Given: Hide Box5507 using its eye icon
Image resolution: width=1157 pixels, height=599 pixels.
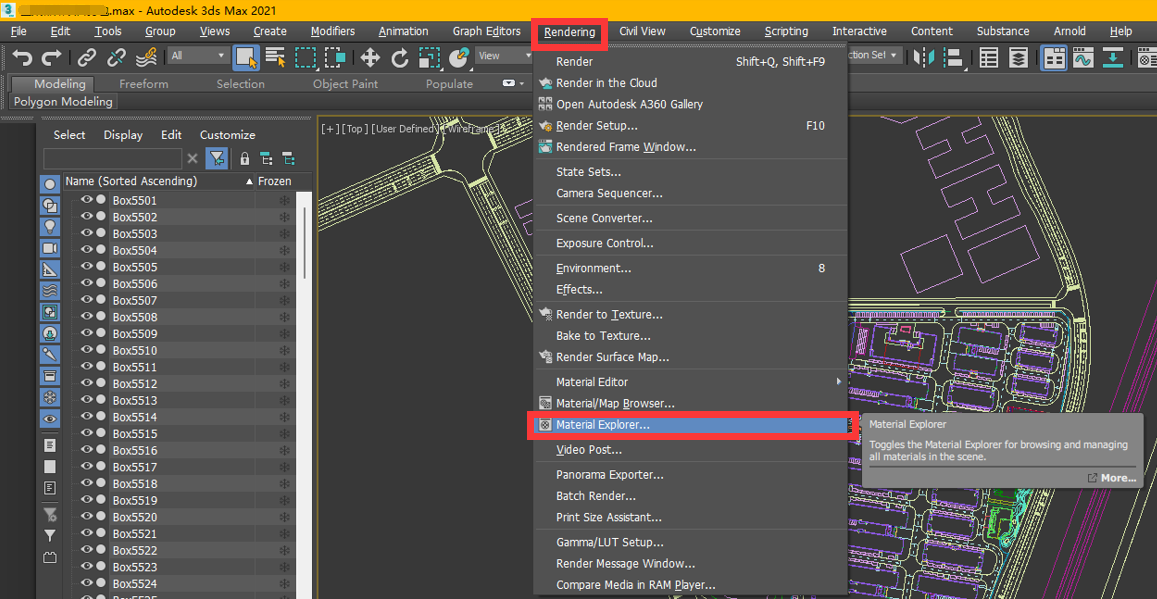Looking at the screenshot, I should pyautogui.click(x=86, y=300).
